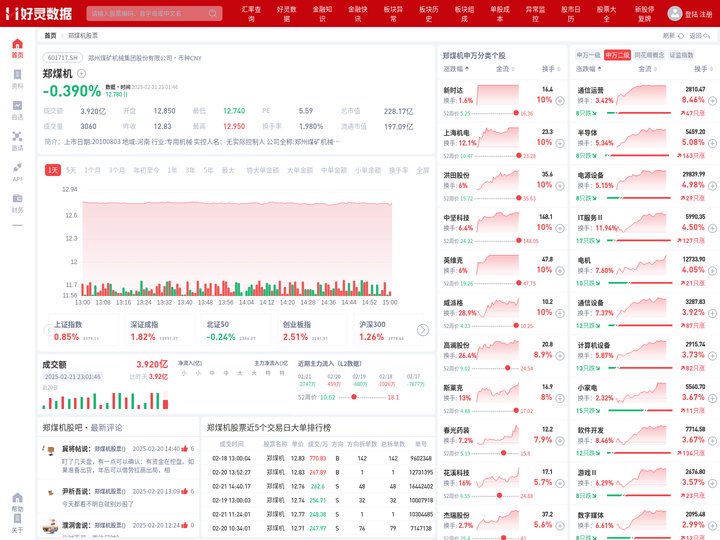Select the 1个月 chart range

pos(92,170)
